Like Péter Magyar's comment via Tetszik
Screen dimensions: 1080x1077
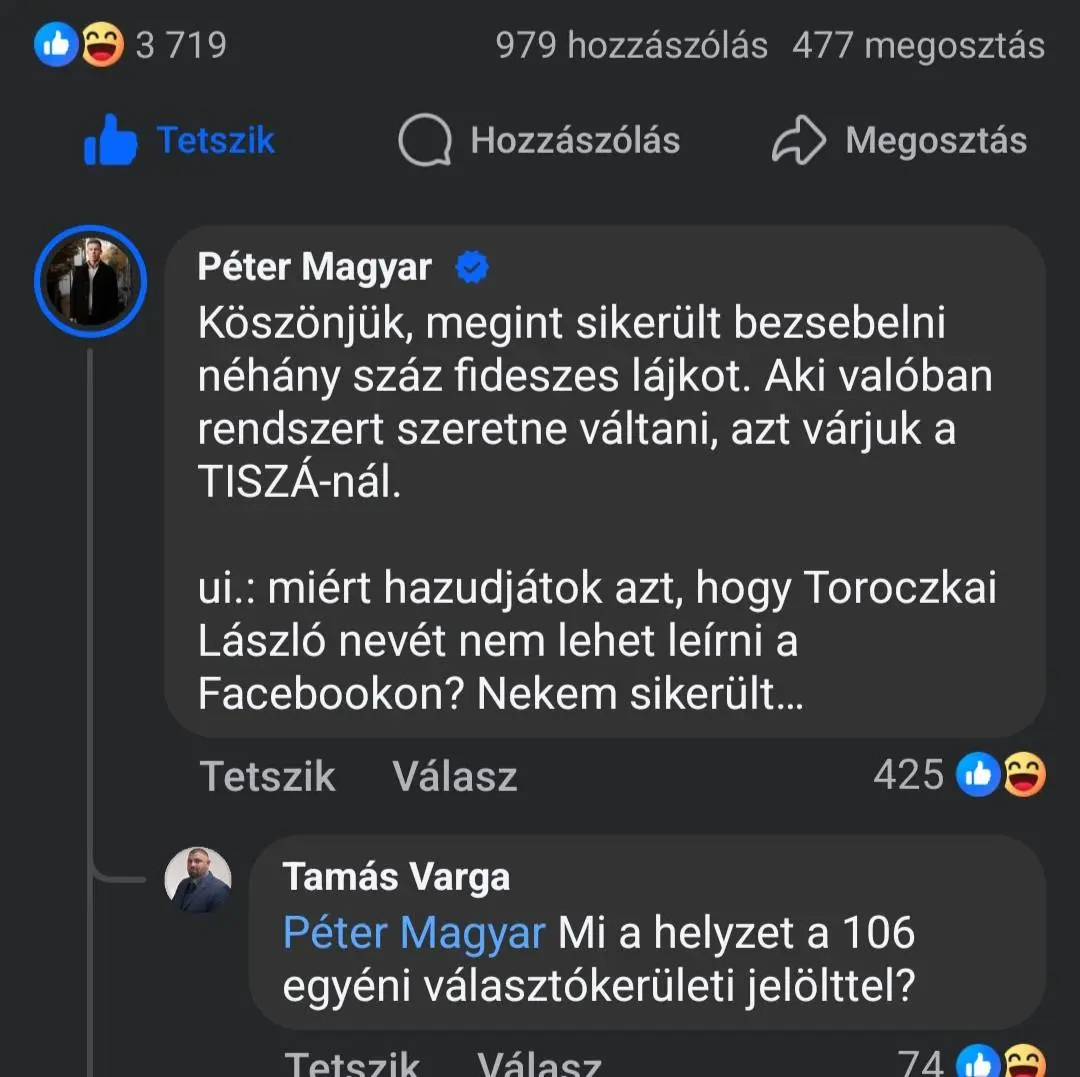pyautogui.click(x=268, y=777)
